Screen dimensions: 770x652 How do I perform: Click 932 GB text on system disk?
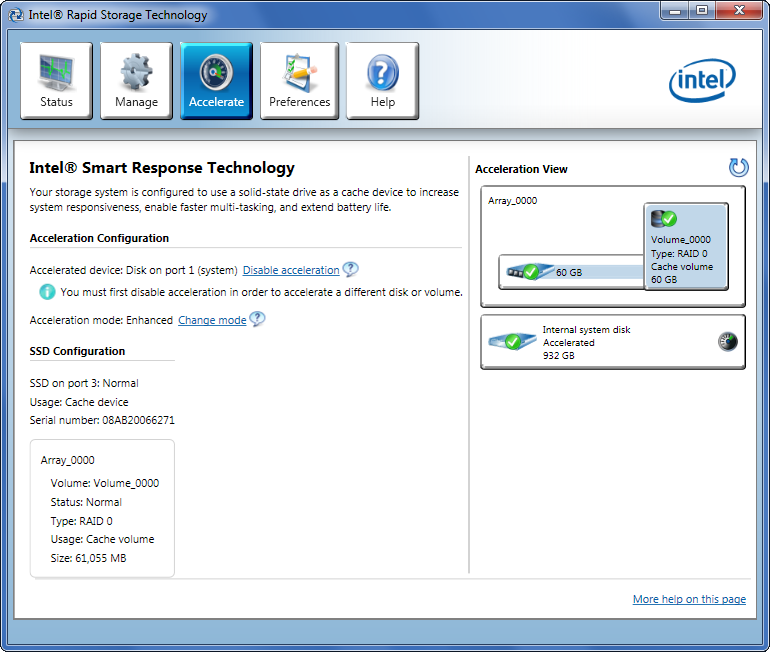[558, 355]
